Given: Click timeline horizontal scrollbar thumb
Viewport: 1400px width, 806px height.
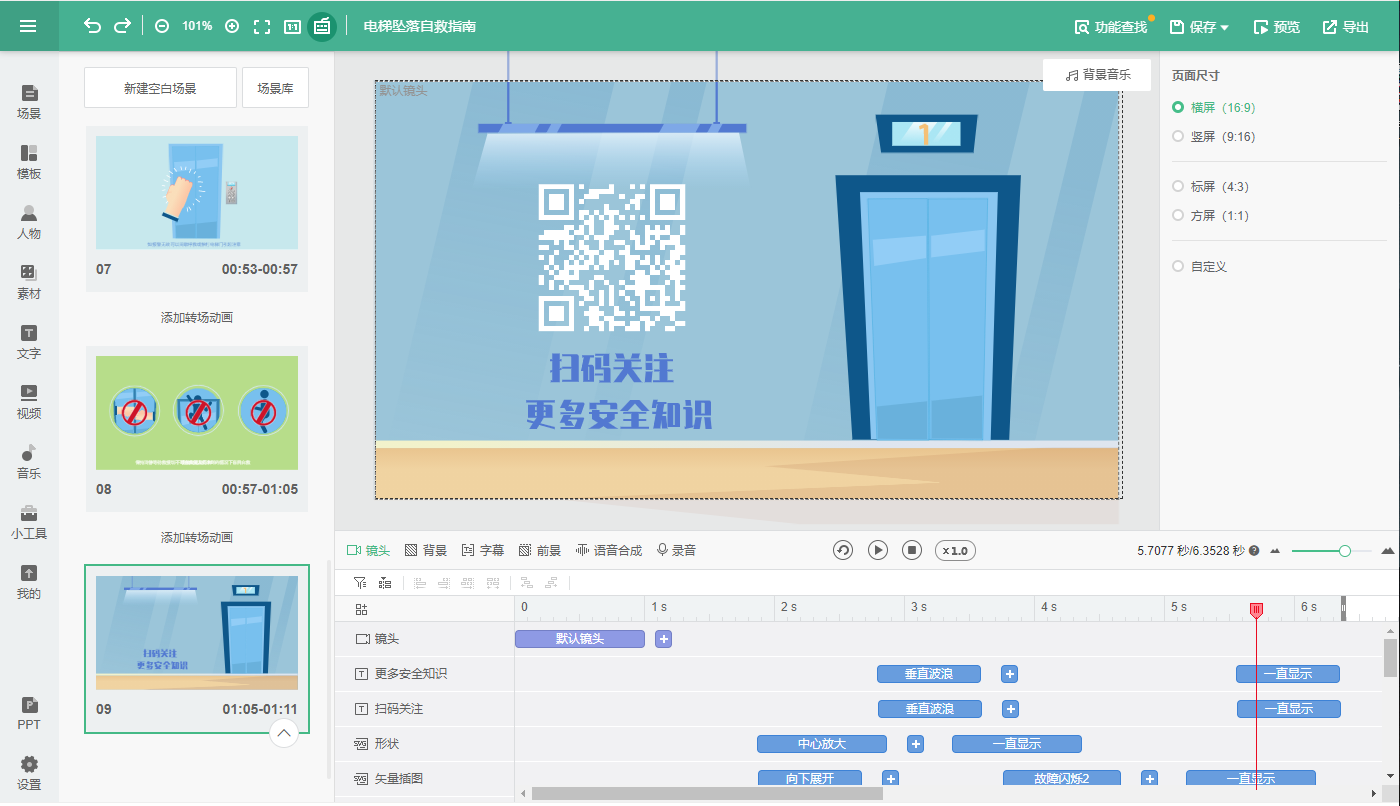Looking at the screenshot, I should click(x=707, y=793).
